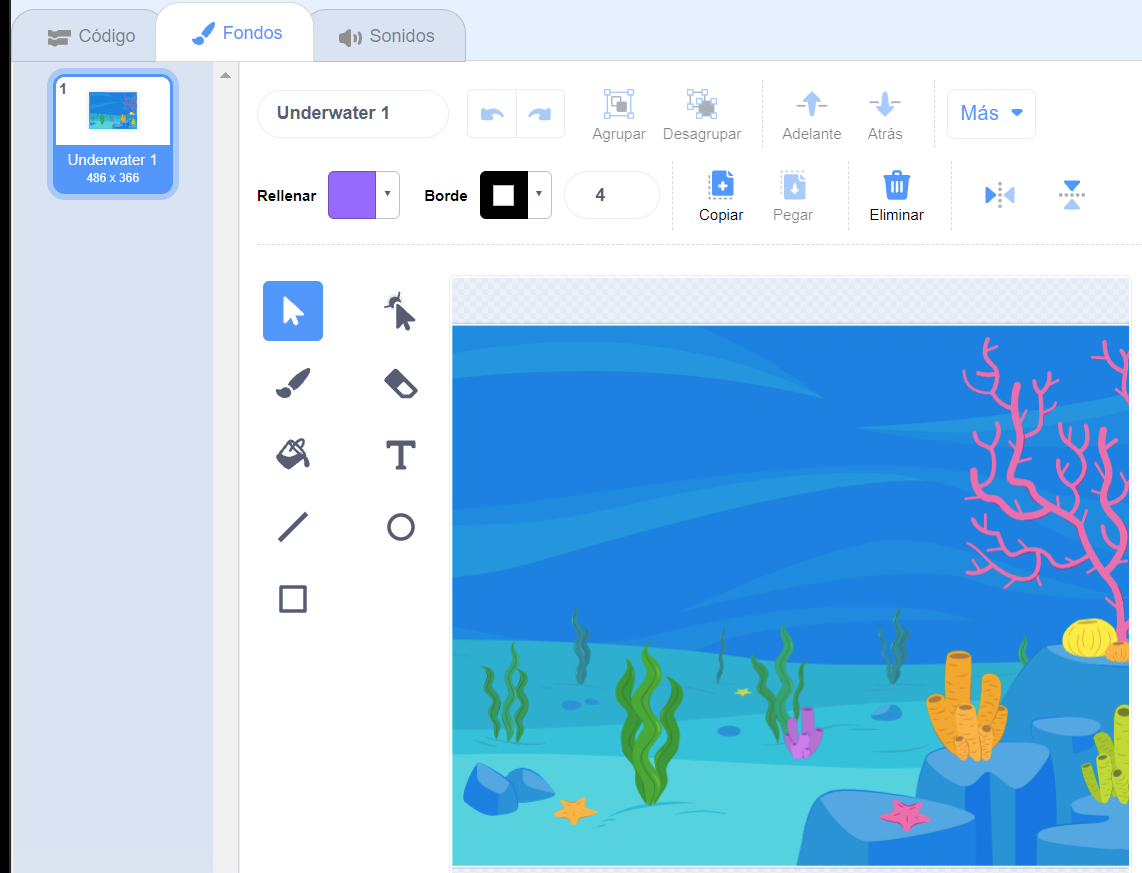Click the orange tube sponge on canvas
This screenshot has height=873, width=1142.
967,708
